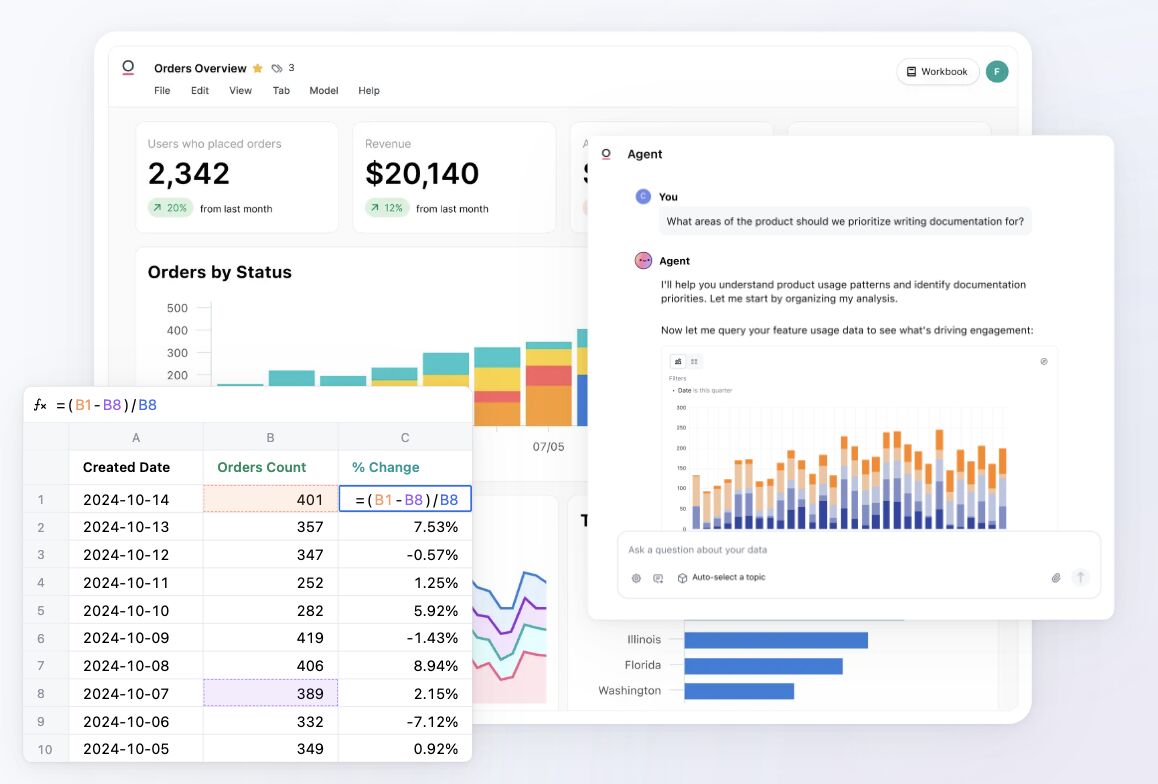Click the Workbook button
The height and width of the screenshot is (784, 1158).
pos(937,72)
